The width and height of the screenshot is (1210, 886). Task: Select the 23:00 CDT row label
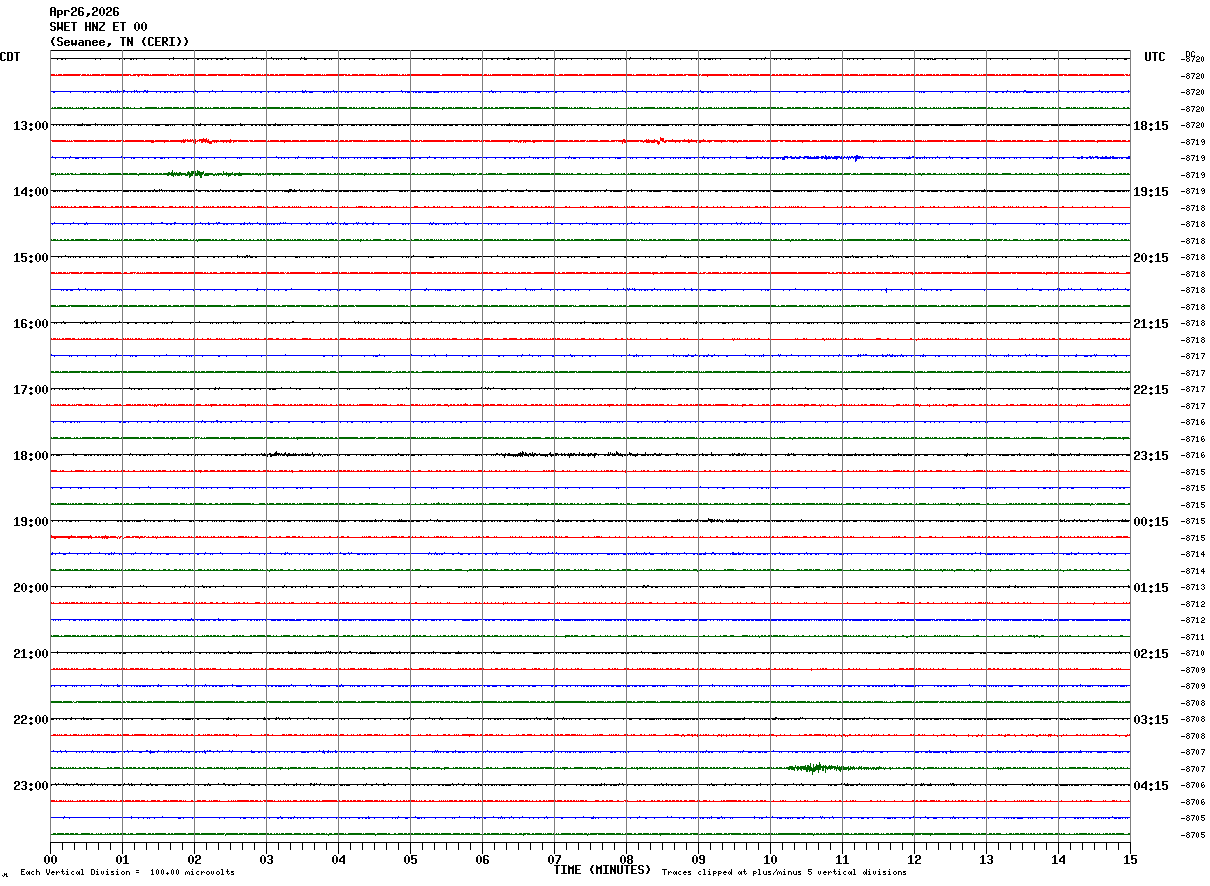pyautogui.click(x=30, y=786)
